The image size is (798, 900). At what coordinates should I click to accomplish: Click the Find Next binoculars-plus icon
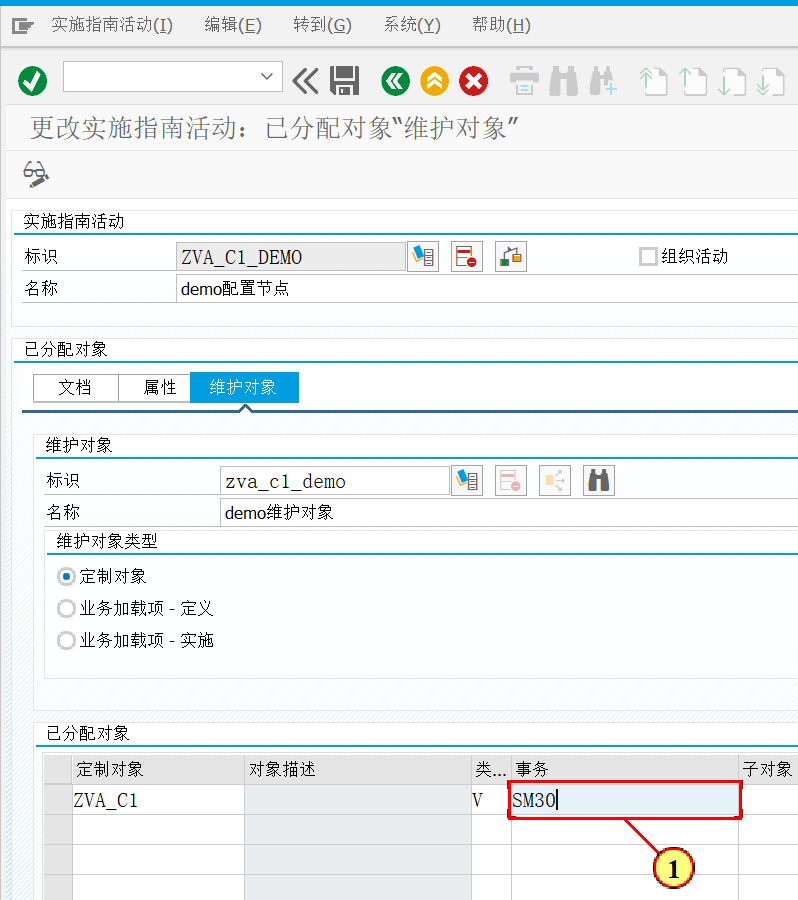(603, 80)
